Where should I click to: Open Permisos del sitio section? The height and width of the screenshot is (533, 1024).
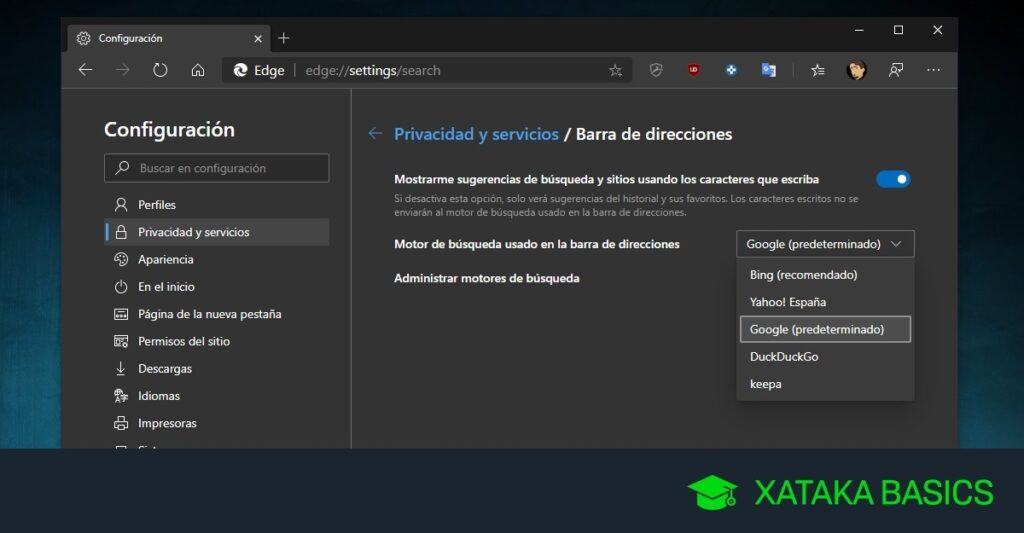(184, 341)
